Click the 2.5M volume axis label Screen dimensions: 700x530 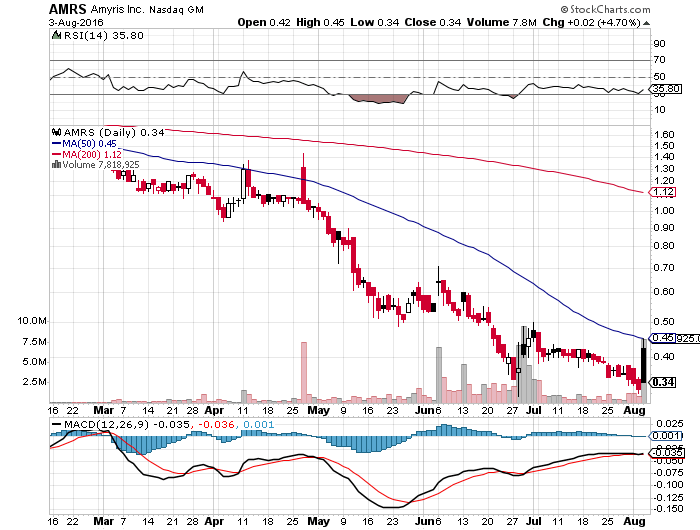(x=34, y=382)
